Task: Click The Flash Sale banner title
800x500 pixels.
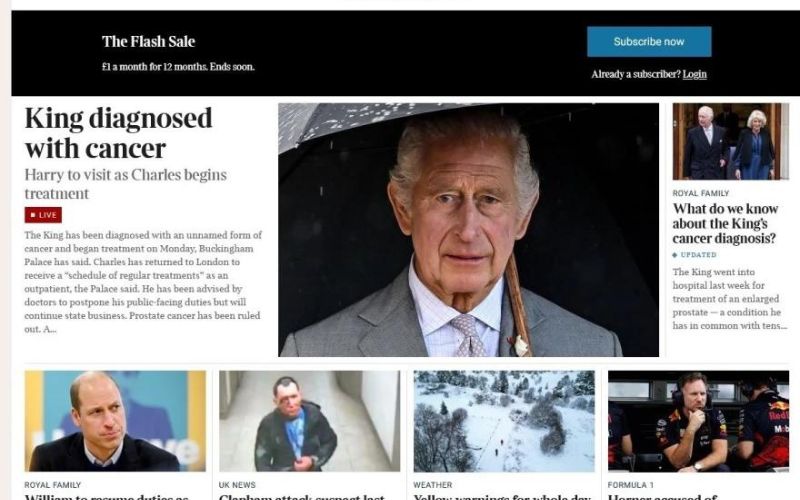Action: click(x=148, y=41)
